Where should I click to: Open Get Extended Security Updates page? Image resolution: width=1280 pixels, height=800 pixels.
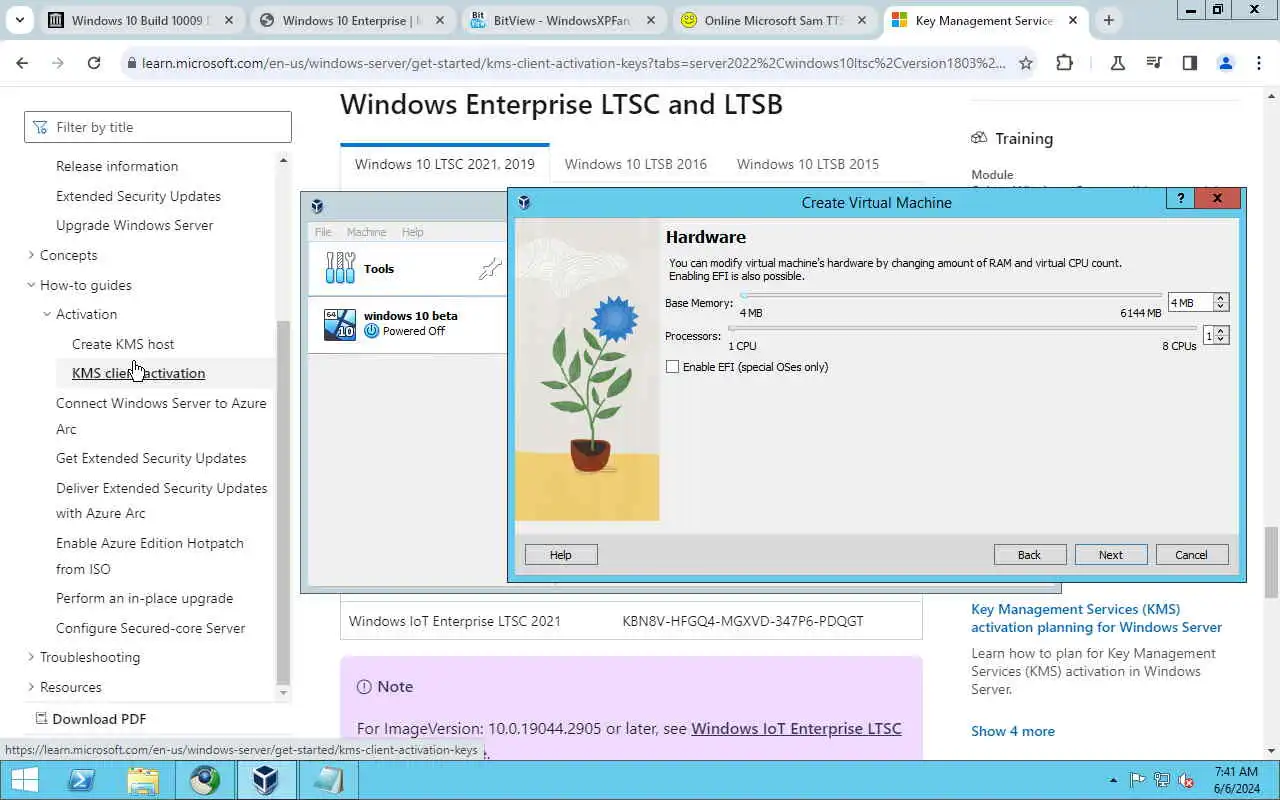click(151, 458)
